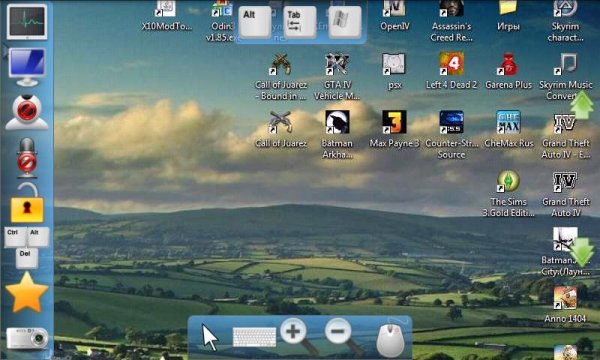Zoom out with the minus magnifier
This screenshot has height=360, width=600.
[344, 336]
